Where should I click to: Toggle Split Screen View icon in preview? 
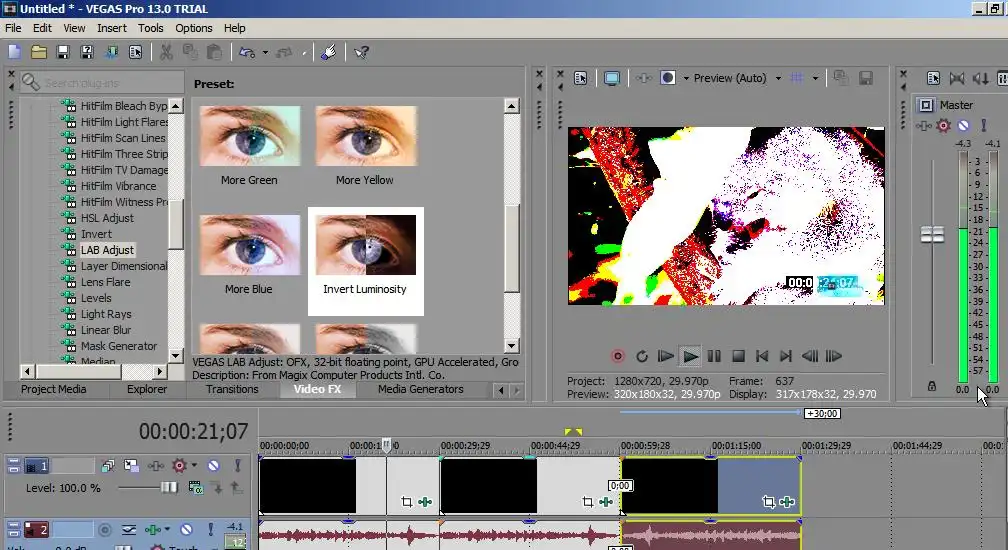[x=668, y=78]
